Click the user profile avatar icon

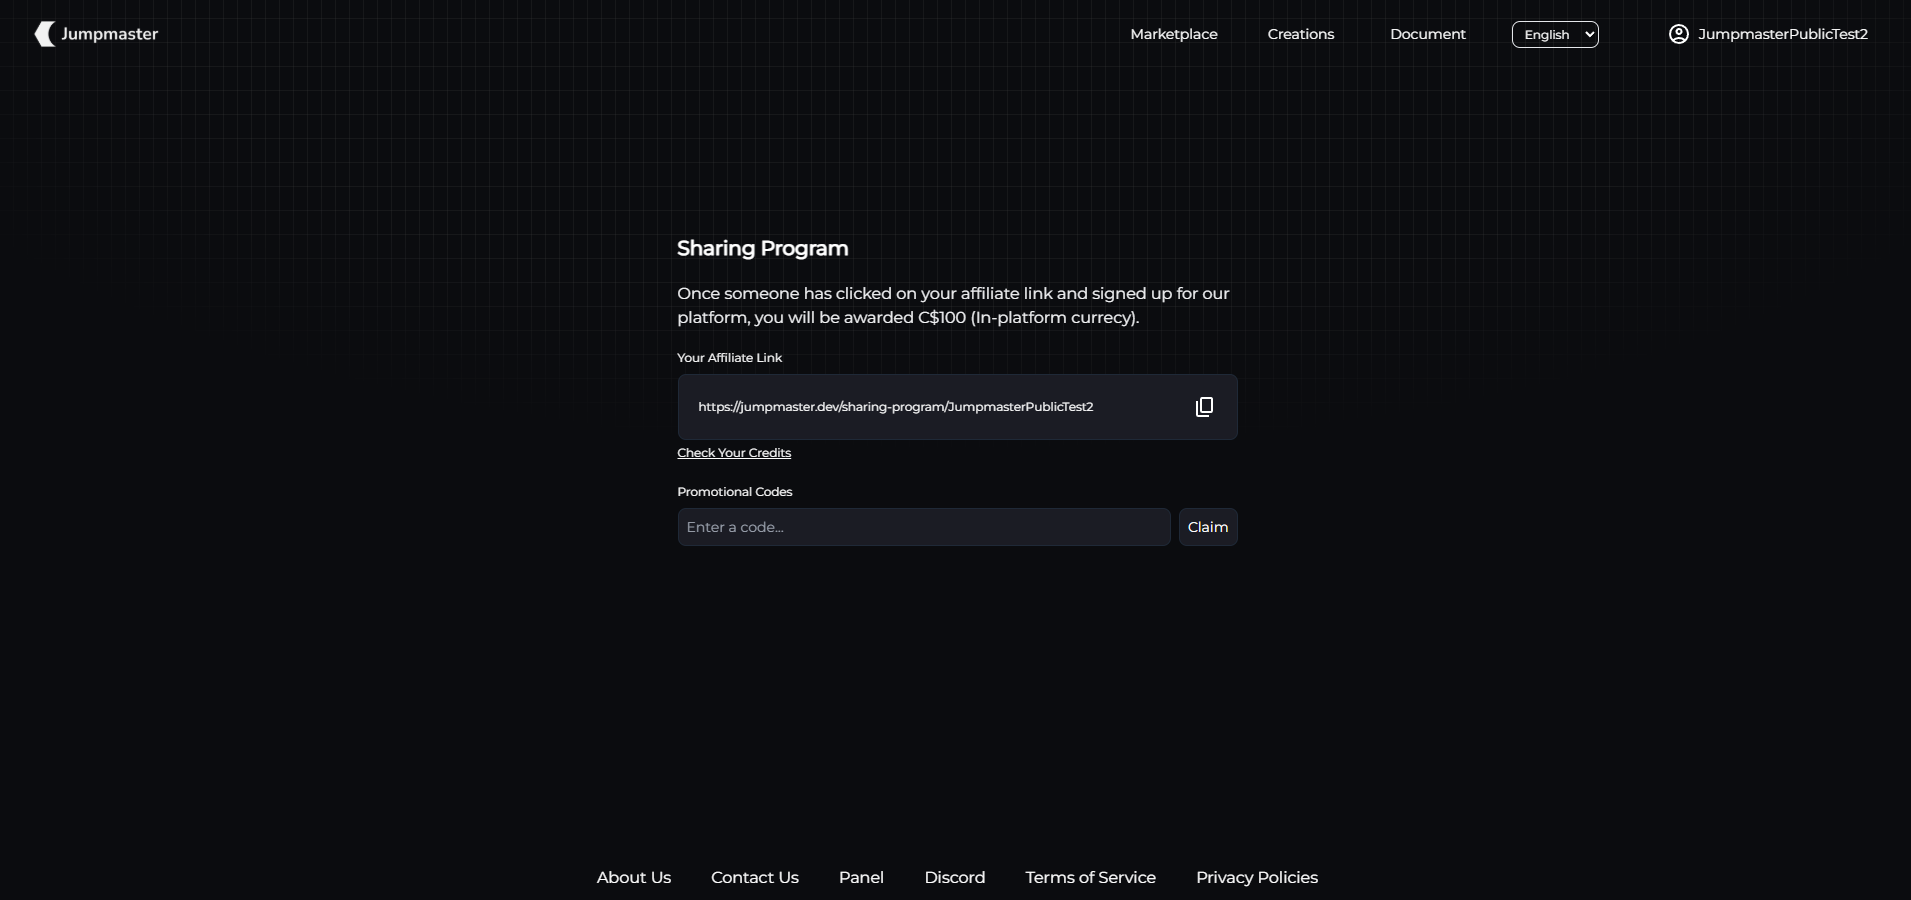(1678, 34)
